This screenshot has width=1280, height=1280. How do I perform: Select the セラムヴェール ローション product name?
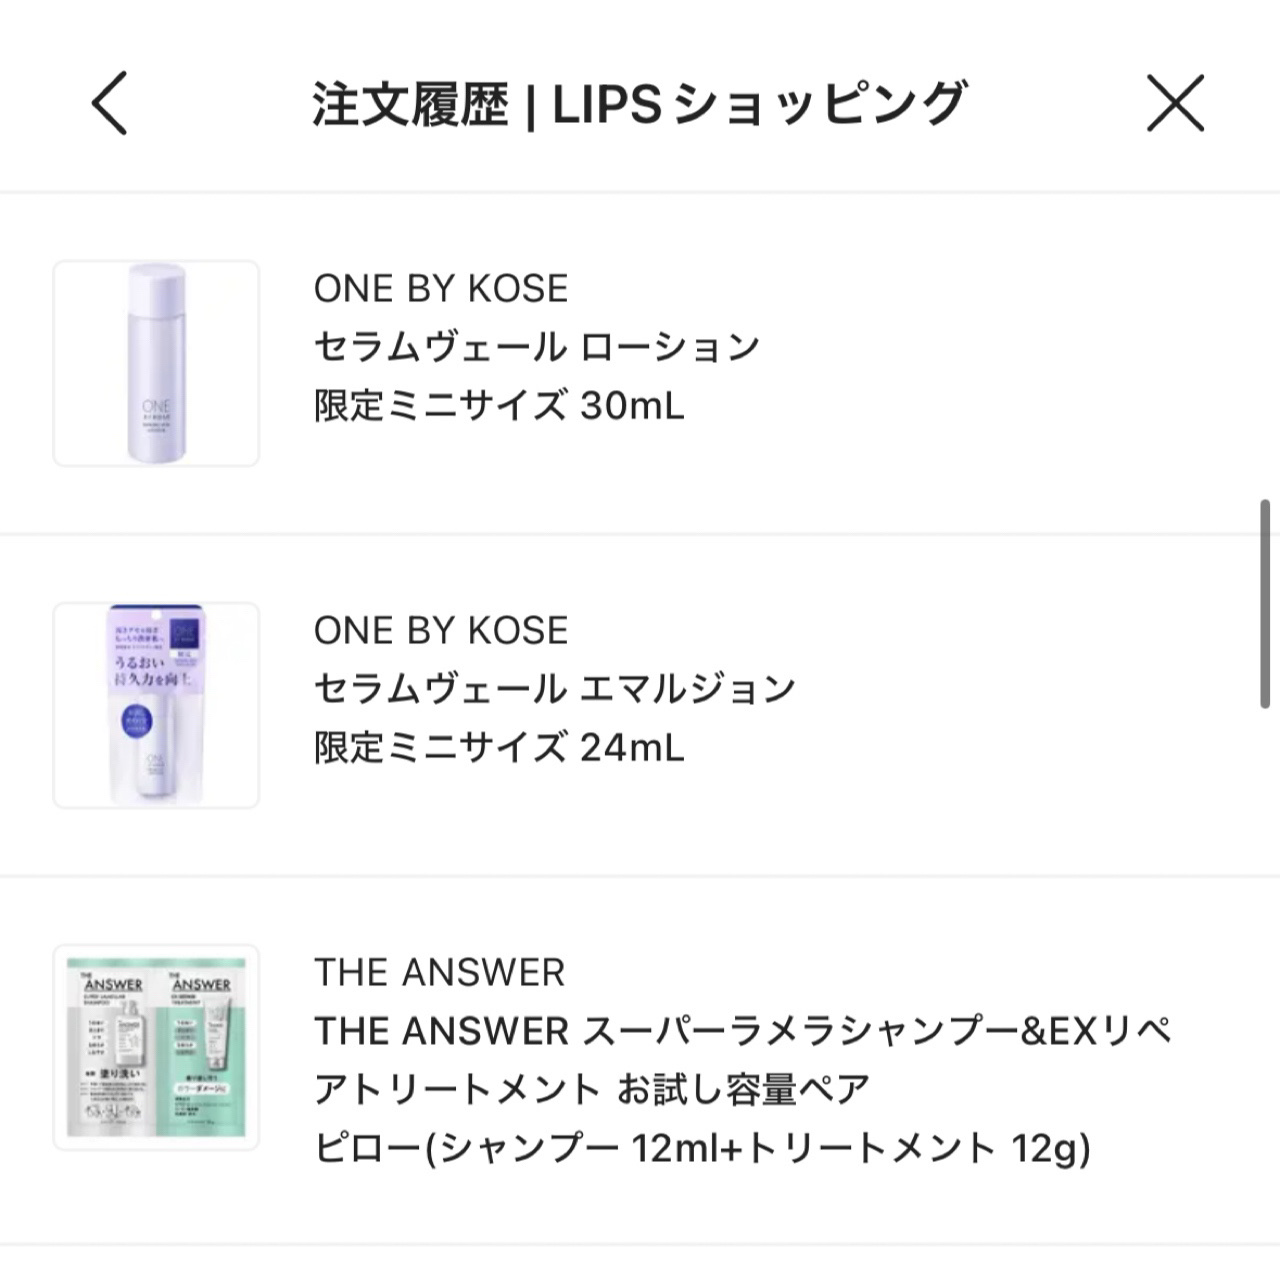point(537,347)
